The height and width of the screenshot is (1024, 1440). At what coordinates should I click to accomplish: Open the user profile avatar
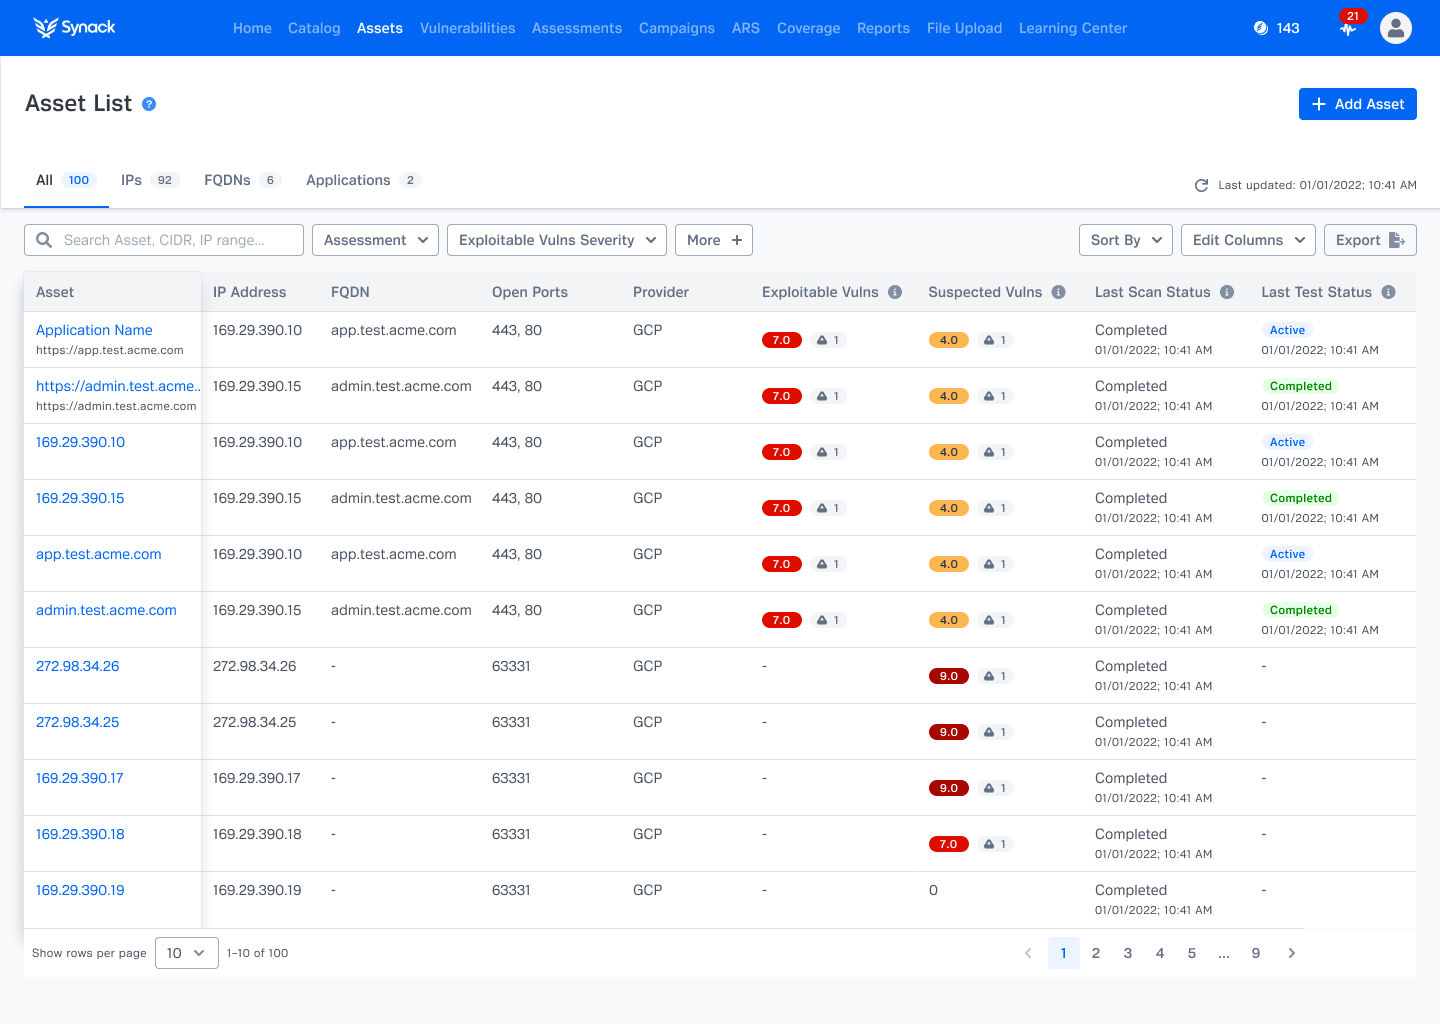[1395, 28]
